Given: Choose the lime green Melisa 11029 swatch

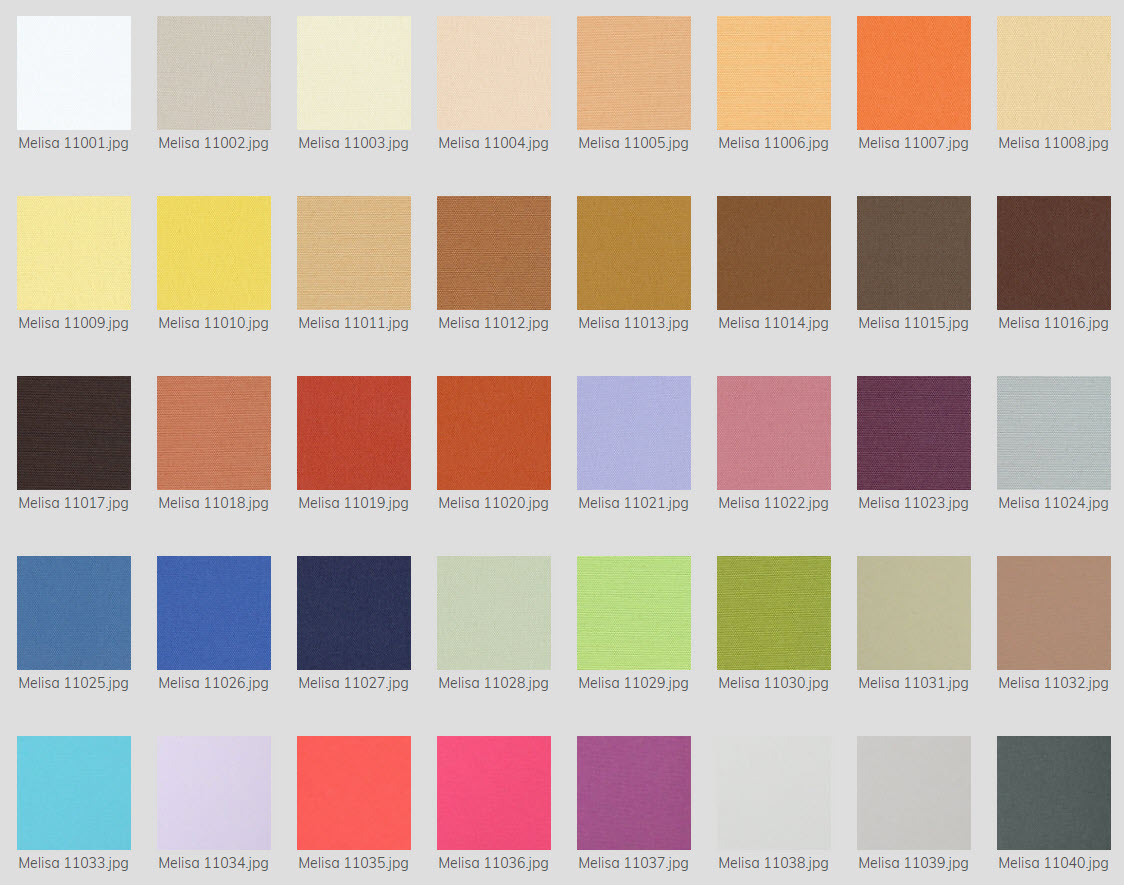Looking at the screenshot, I should pos(634,613).
